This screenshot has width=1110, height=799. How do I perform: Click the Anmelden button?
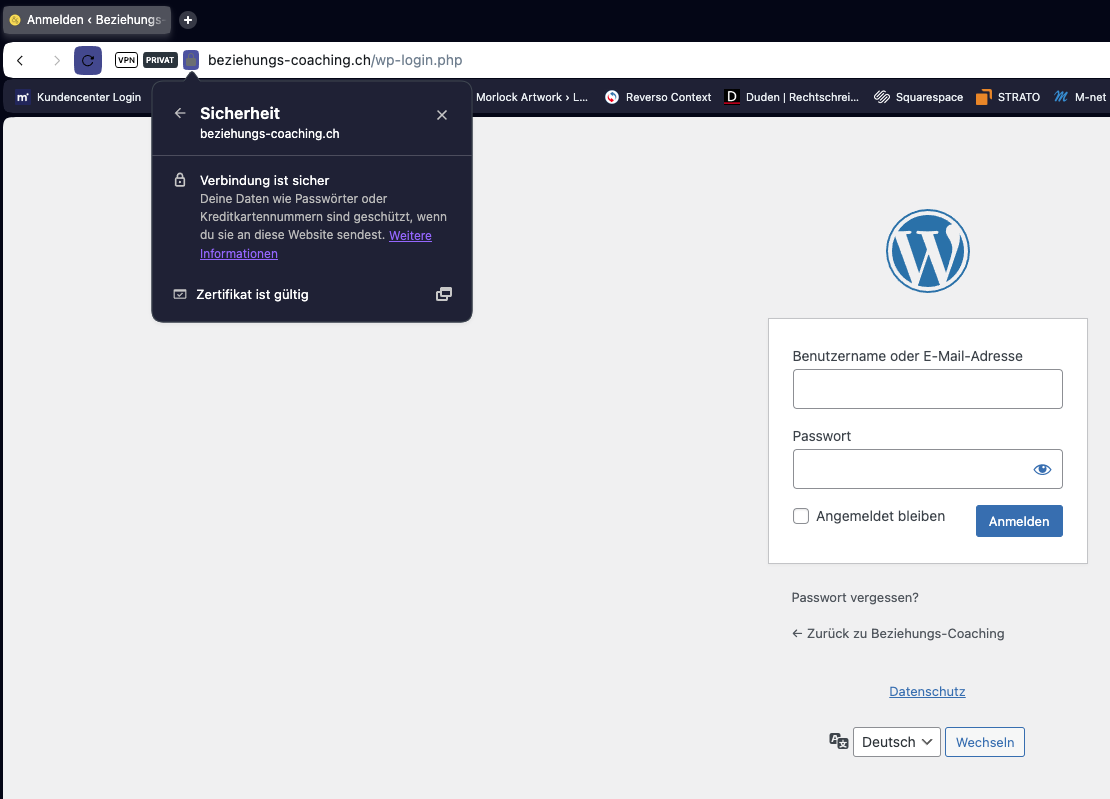(x=1019, y=521)
